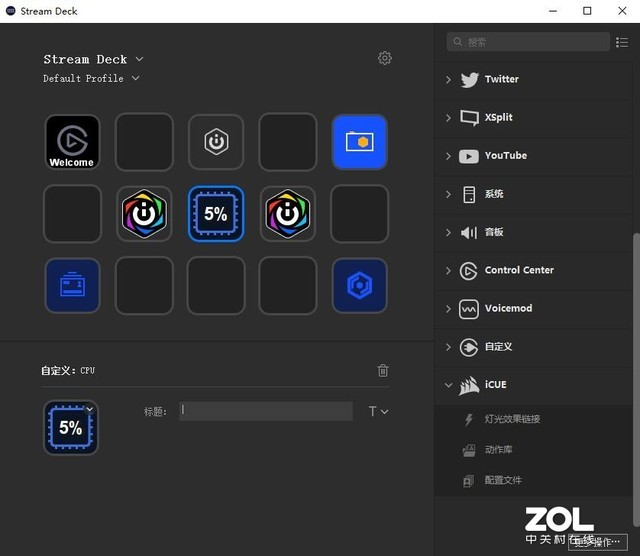The height and width of the screenshot is (556, 640).
Task: Select the blue toolbox key in the bottom row
Action: pyautogui.click(x=72, y=285)
